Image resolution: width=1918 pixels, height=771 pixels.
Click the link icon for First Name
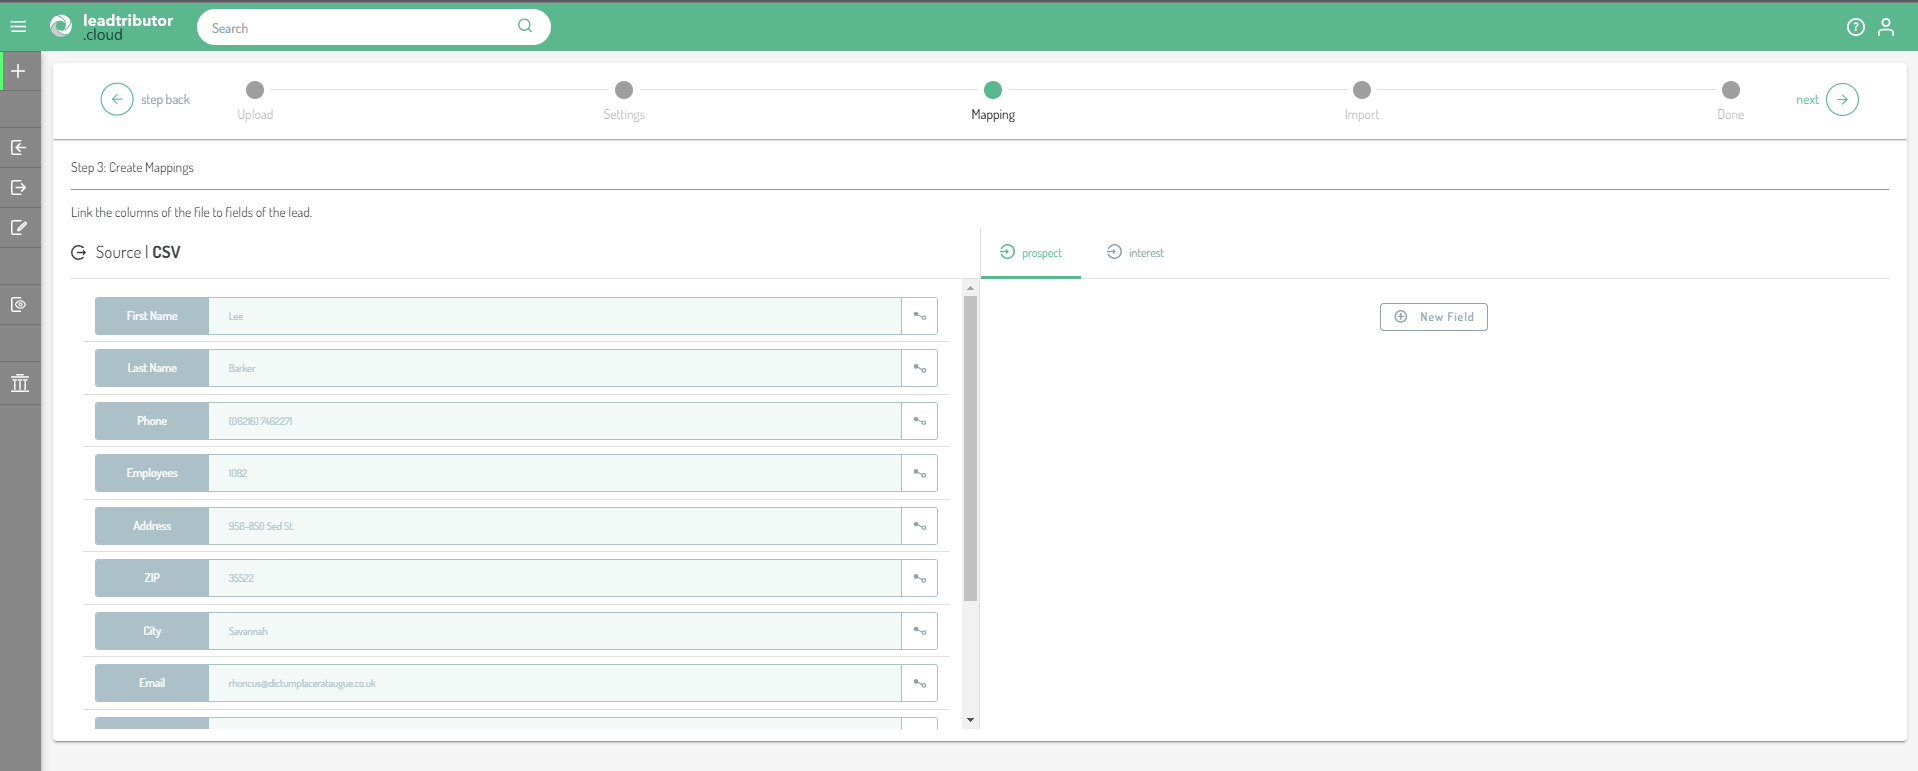point(919,316)
